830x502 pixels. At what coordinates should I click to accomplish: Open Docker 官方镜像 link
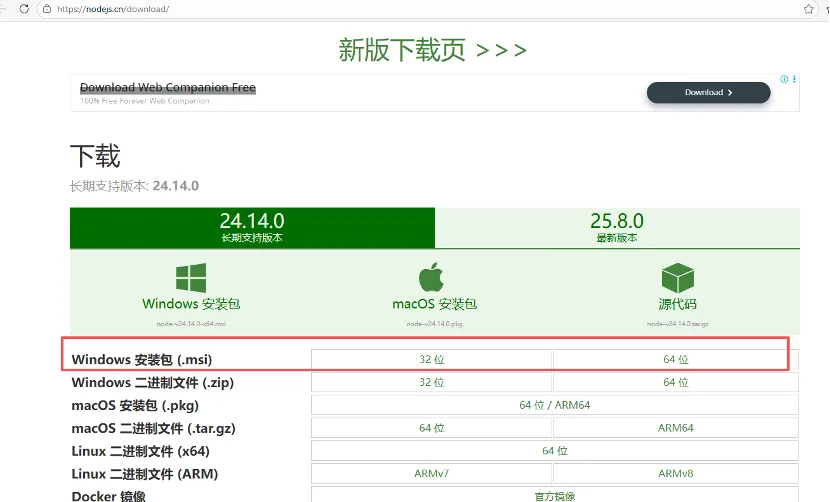pyautogui.click(x=555, y=495)
